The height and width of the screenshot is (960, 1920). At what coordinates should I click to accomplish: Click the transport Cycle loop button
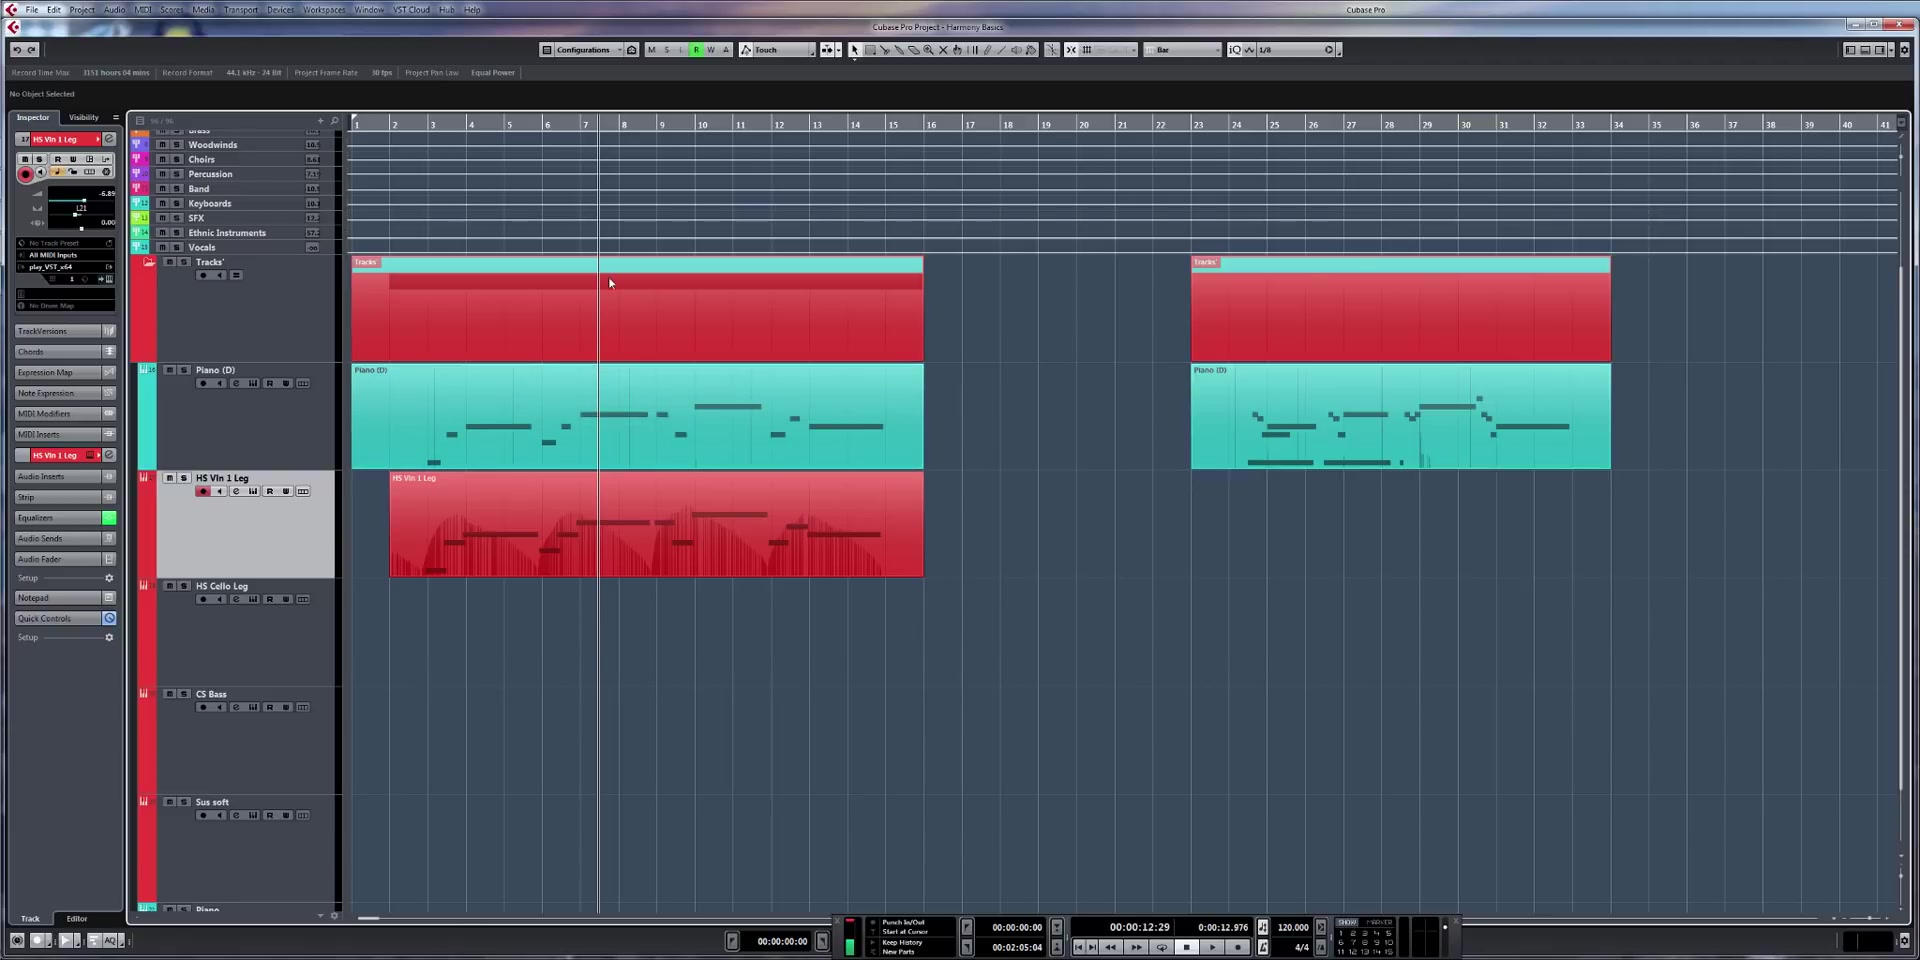[x=1161, y=947]
